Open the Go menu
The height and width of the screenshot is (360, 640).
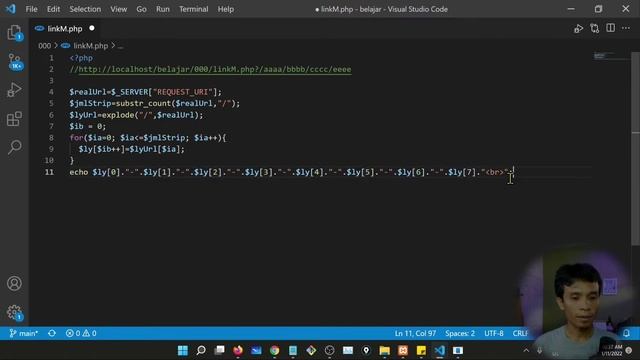pyautogui.click(x=141, y=9)
